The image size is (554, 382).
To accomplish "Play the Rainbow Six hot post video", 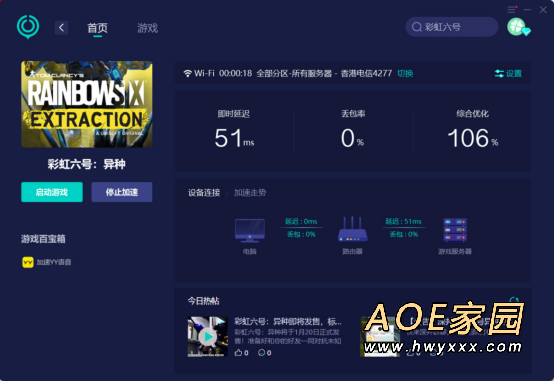I will pyautogui.click(x=208, y=337).
